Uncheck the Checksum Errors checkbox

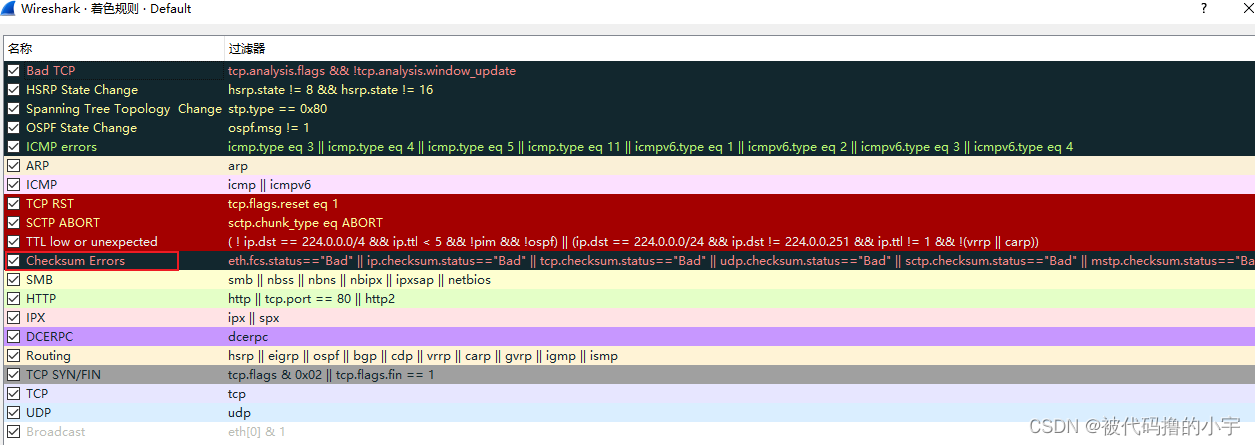(x=13, y=261)
